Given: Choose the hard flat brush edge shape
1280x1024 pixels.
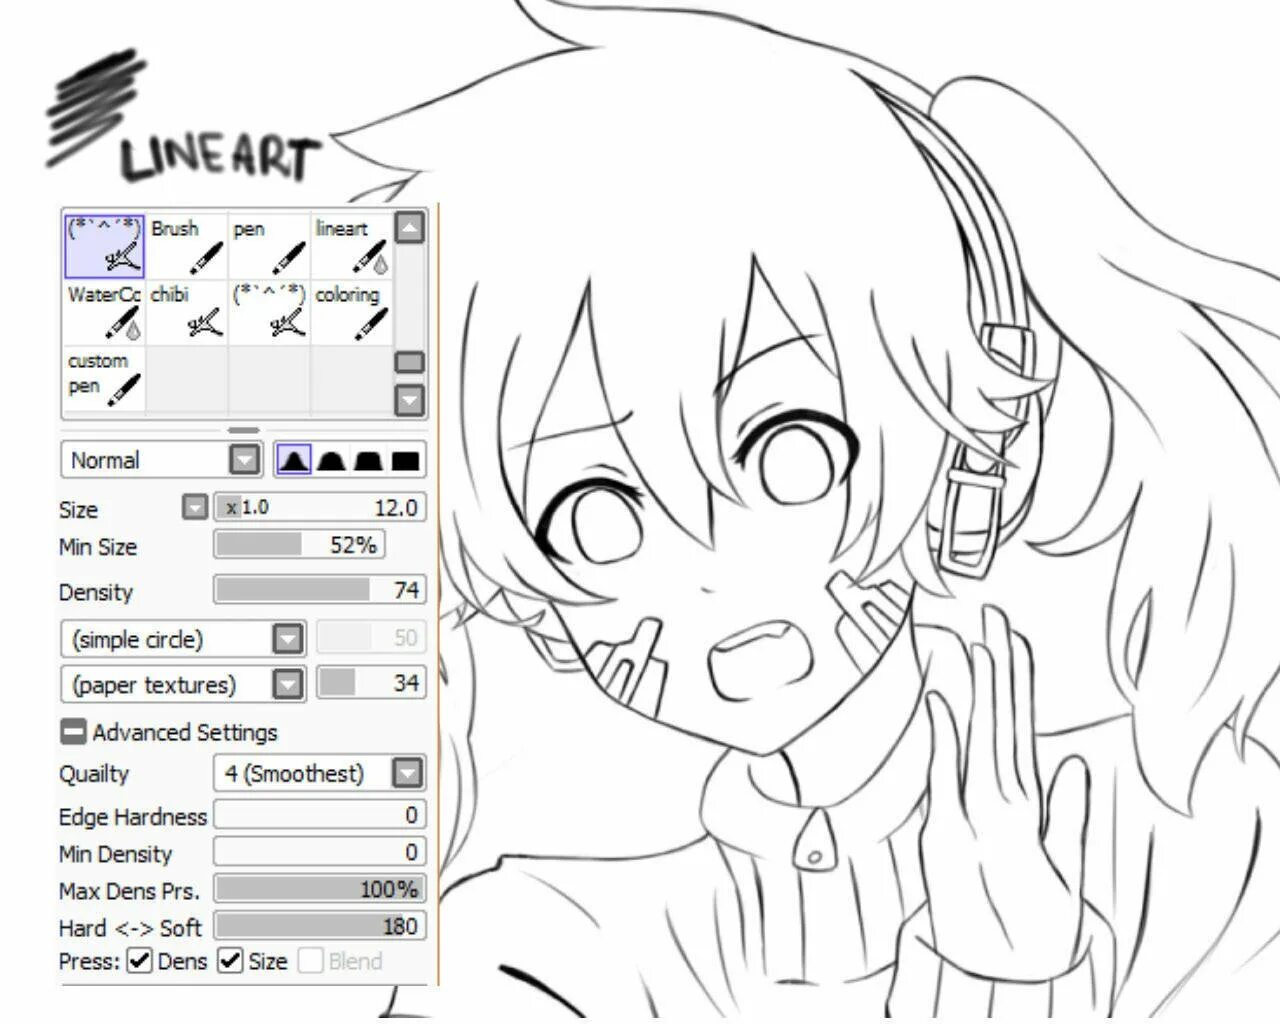Looking at the screenshot, I should click(405, 460).
